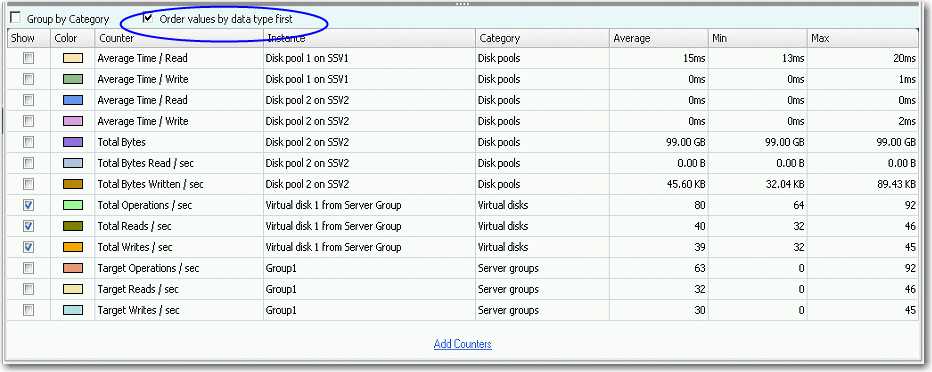Uncheck Order values by data type first

pyautogui.click(x=148, y=18)
